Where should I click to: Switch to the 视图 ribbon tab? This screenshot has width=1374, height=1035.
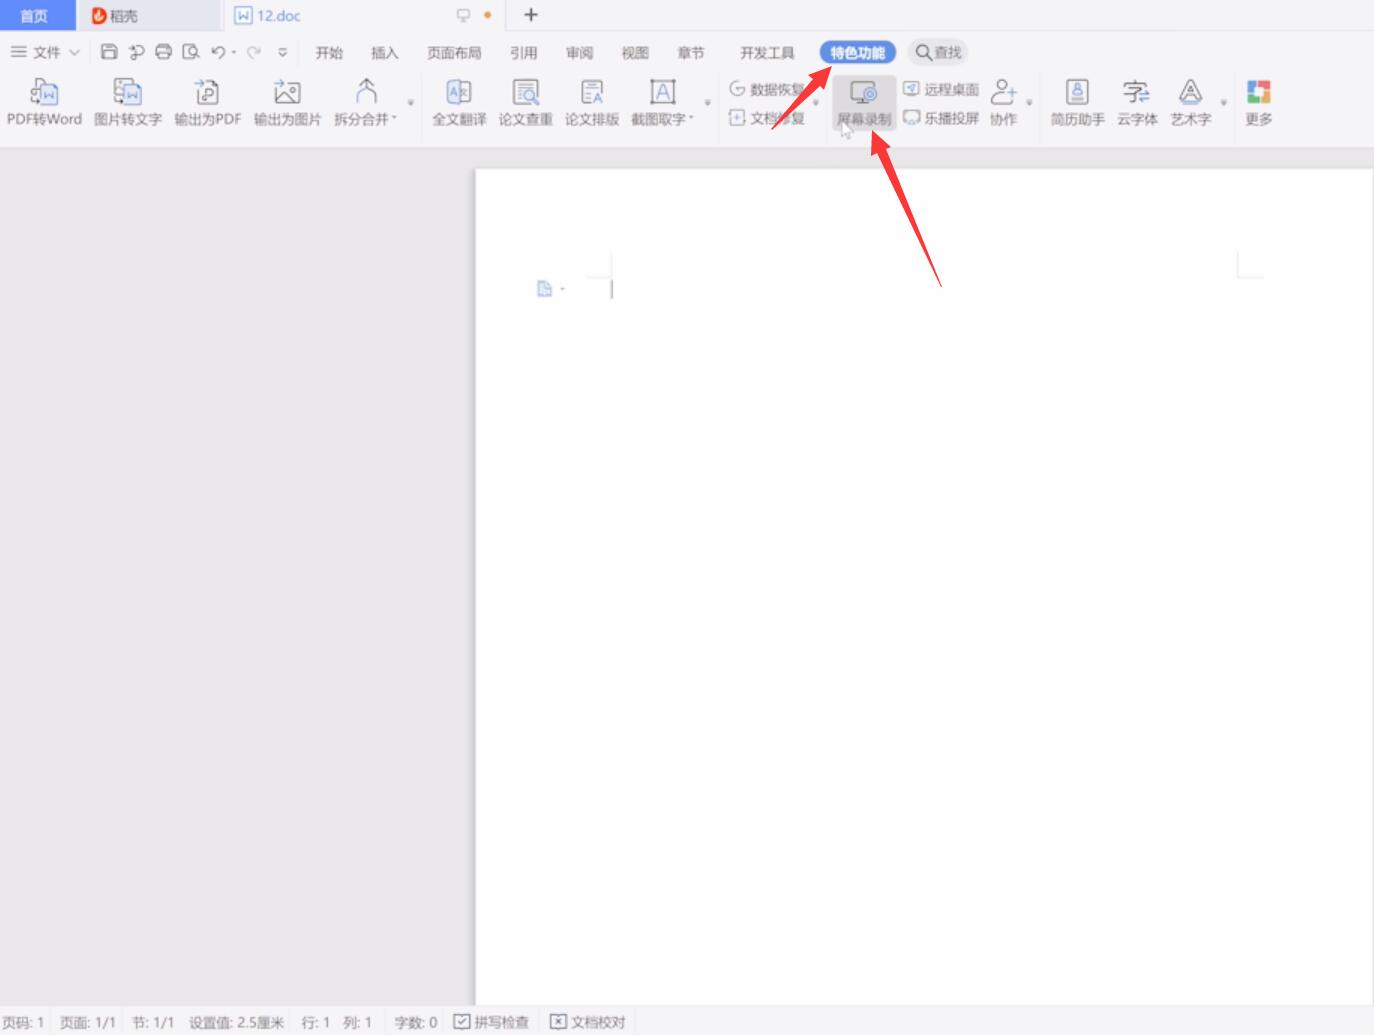(634, 53)
